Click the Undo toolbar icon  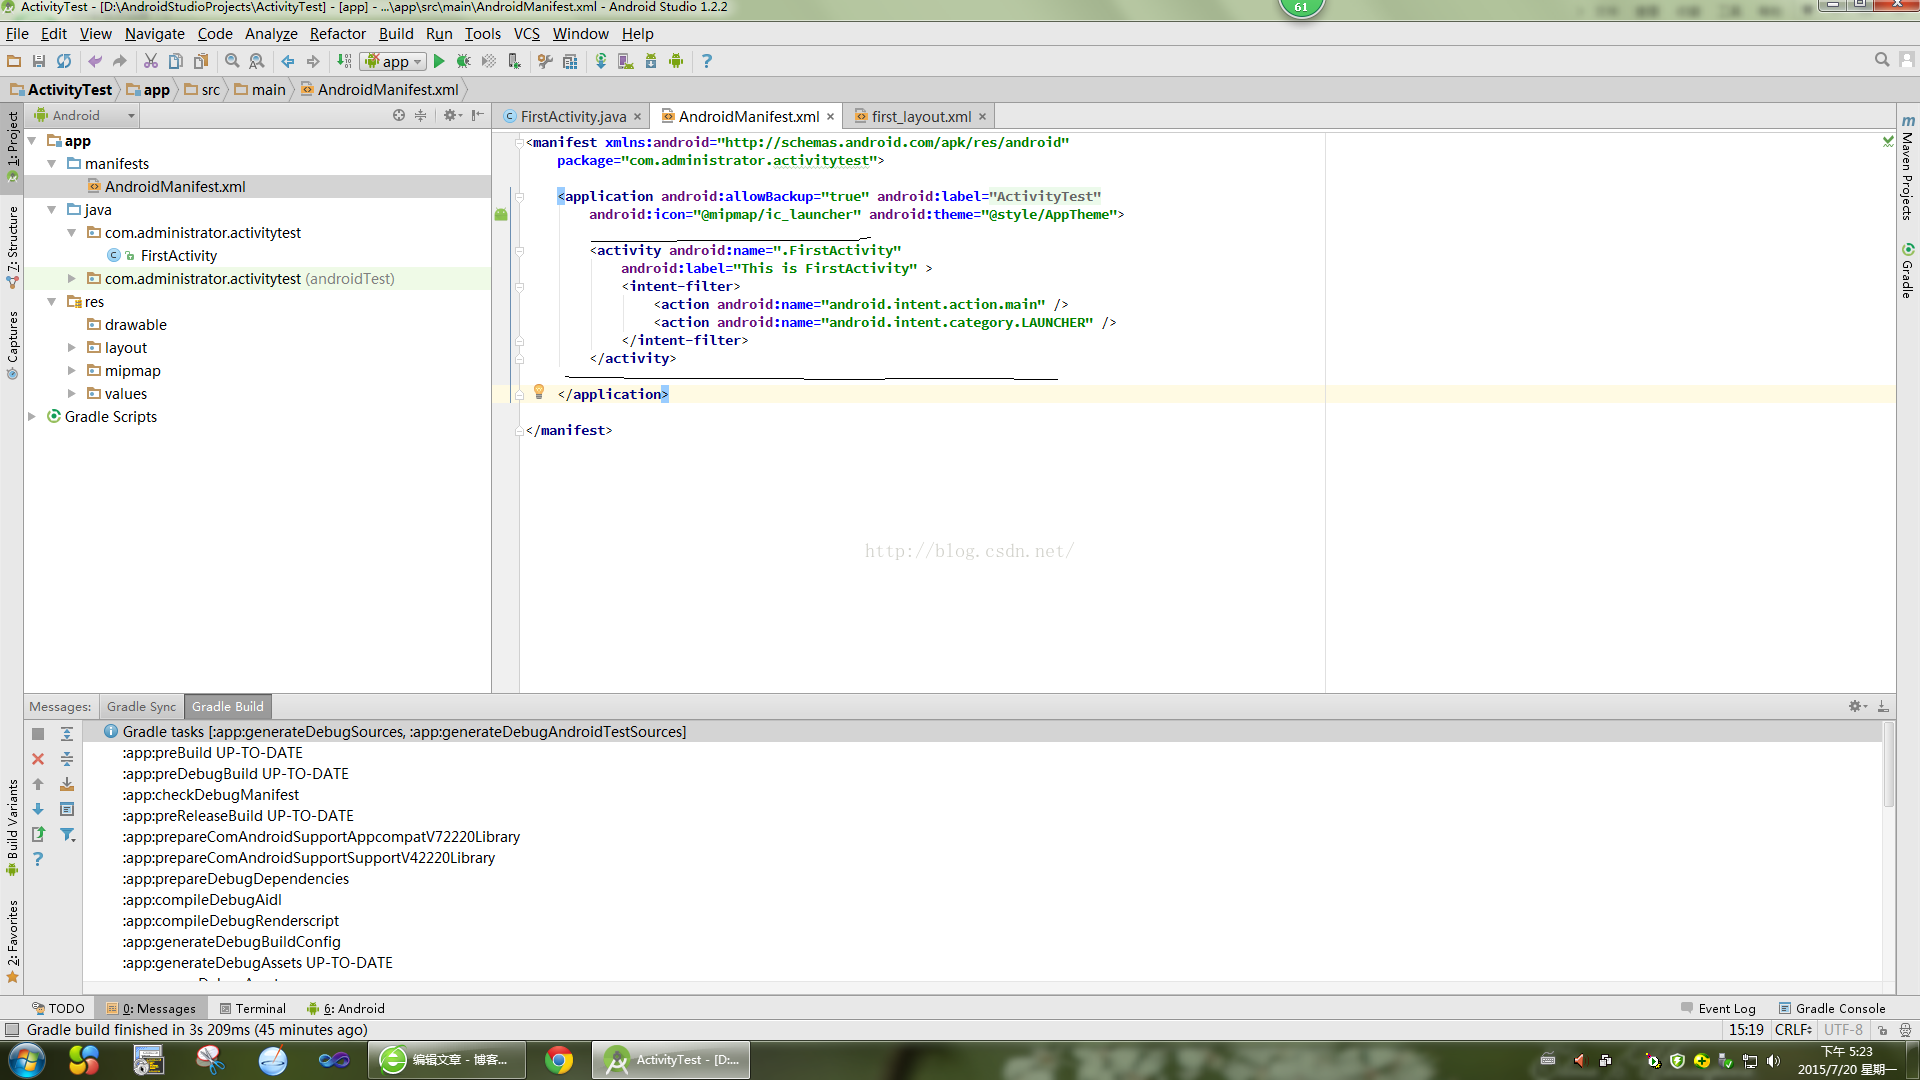coord(95,61)
